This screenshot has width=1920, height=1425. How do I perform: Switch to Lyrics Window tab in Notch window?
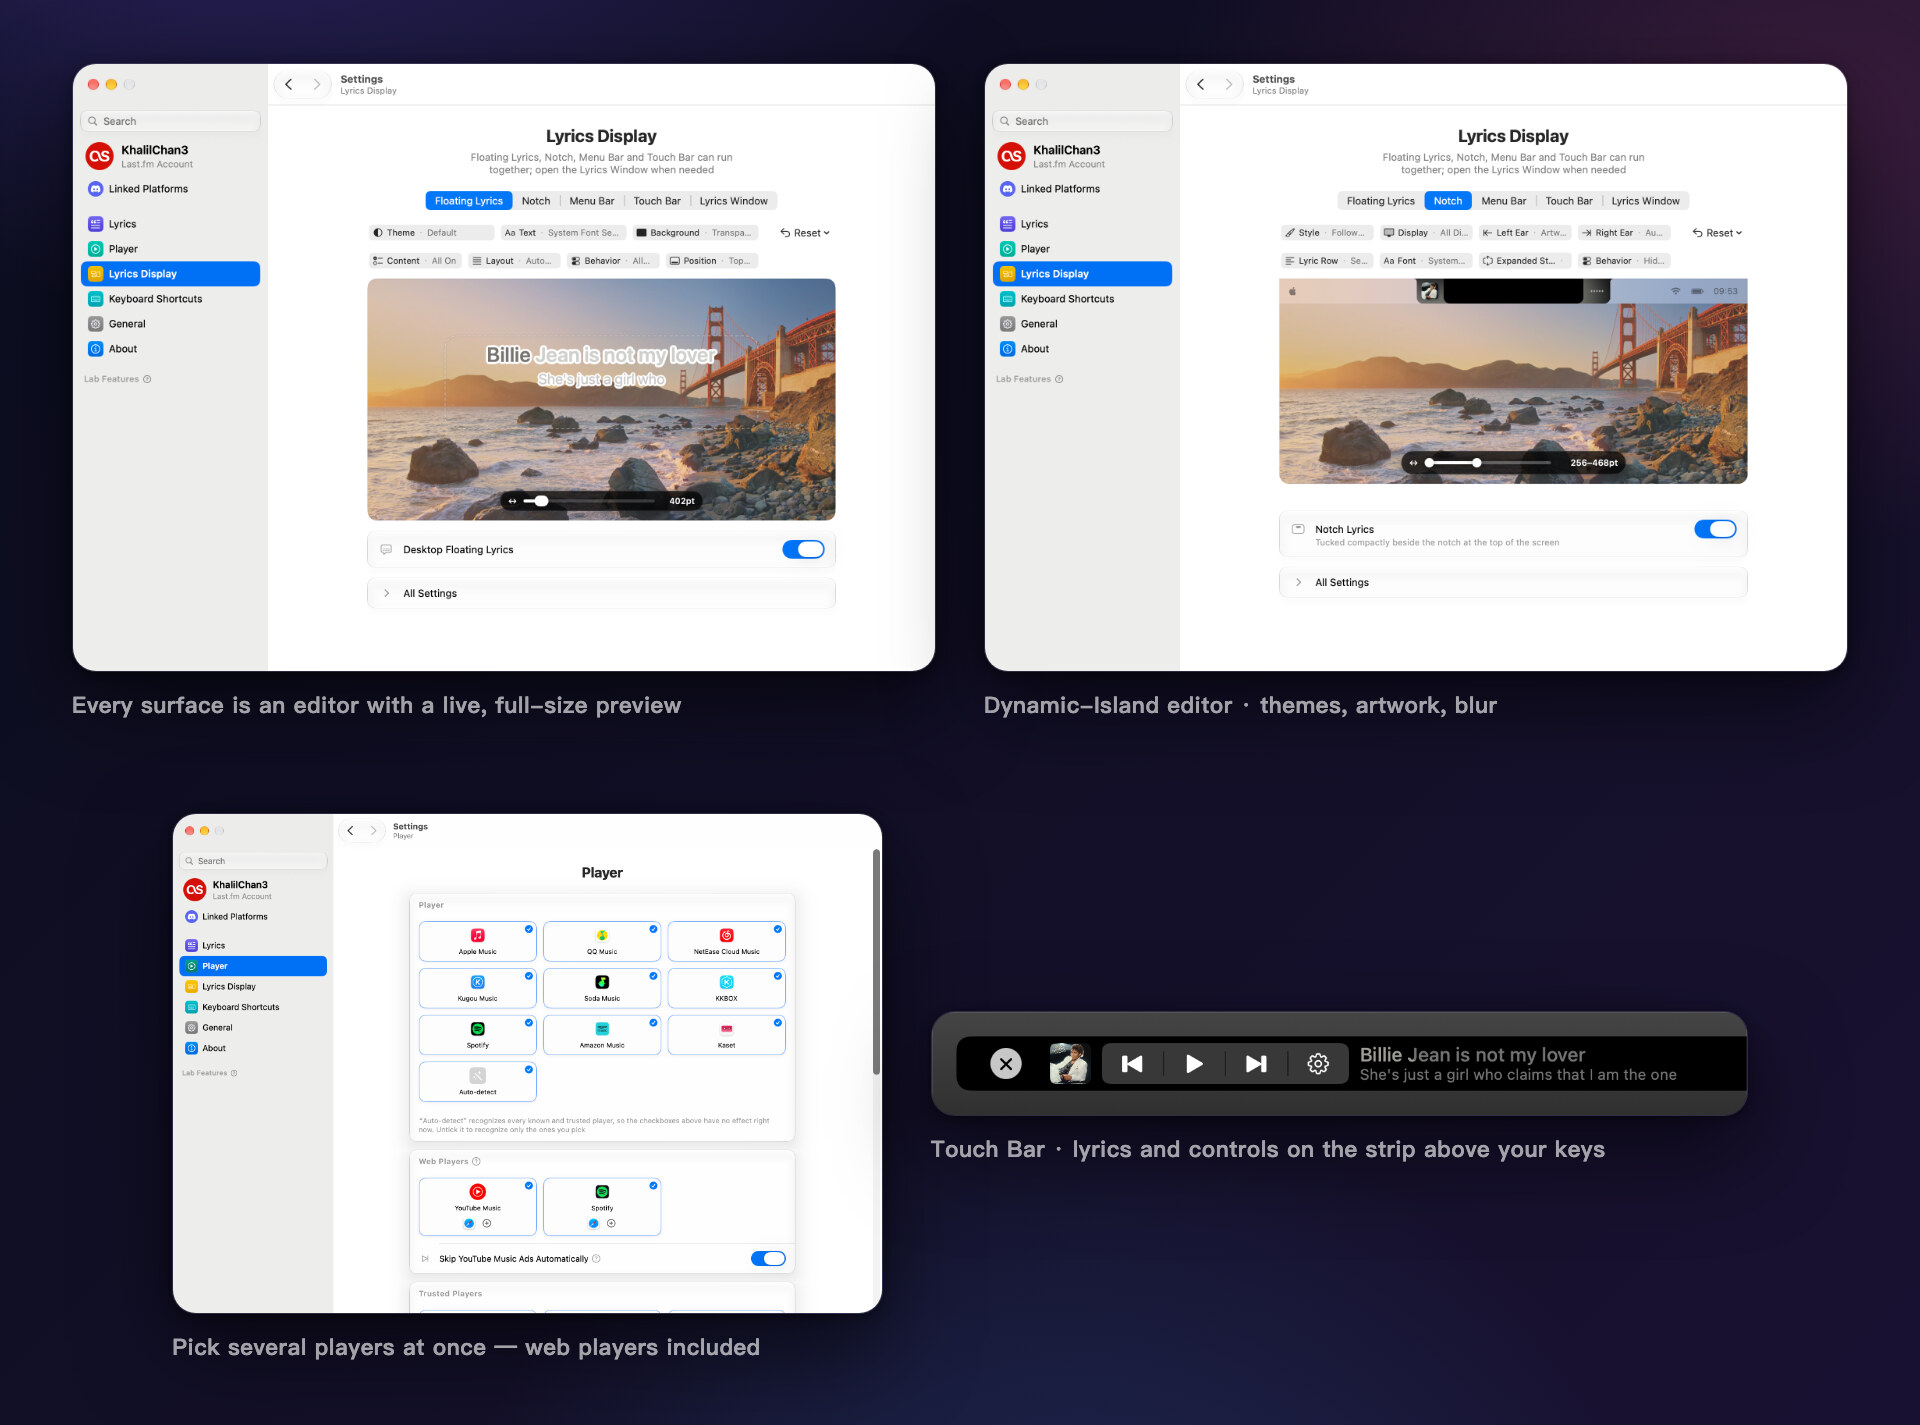click(x=1646, y=201)
